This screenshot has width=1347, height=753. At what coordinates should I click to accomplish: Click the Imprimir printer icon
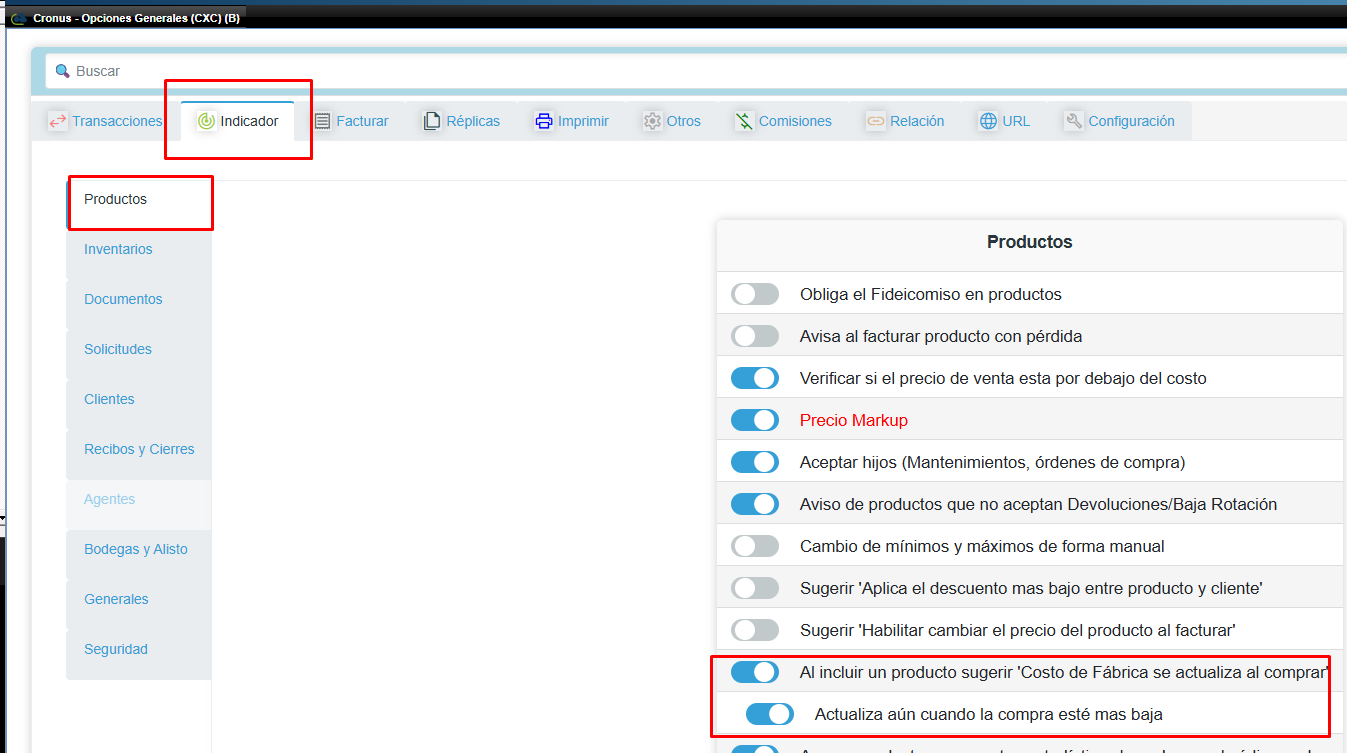coord(544,121)
